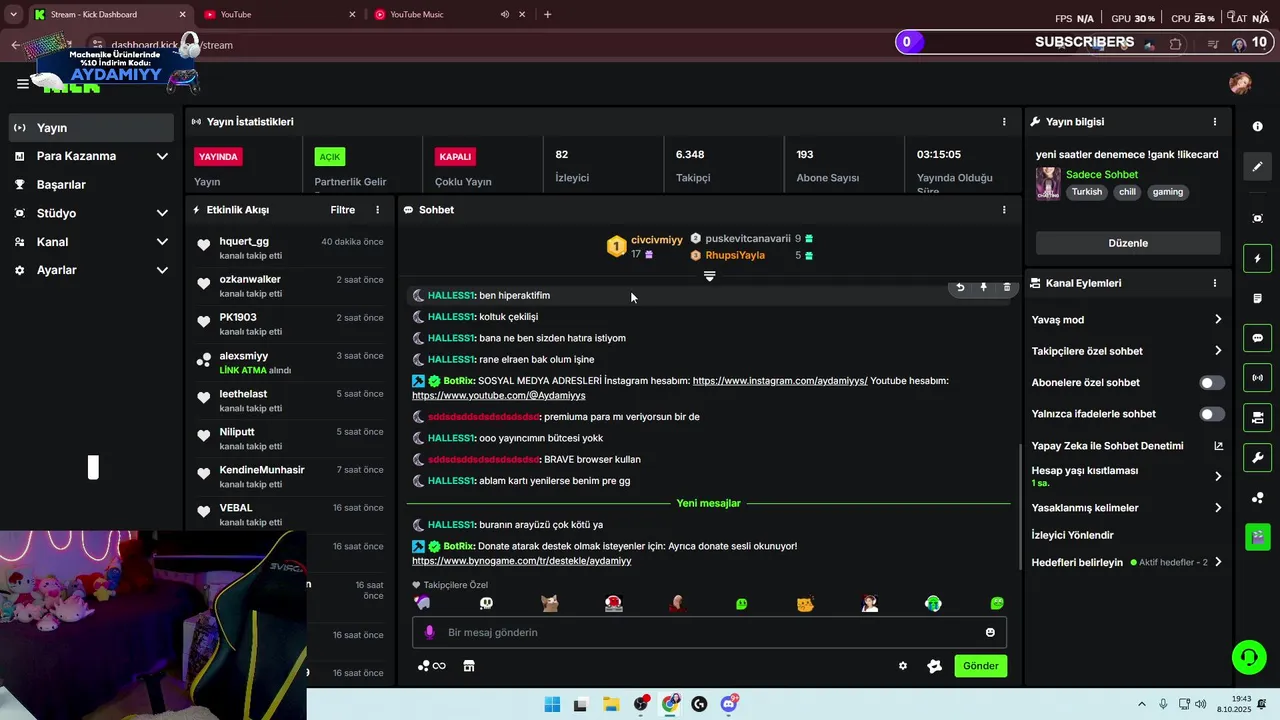Viewport: 1280px width, 720px height.
Task: Open the shop icon below message box
Action: (468, 666)
